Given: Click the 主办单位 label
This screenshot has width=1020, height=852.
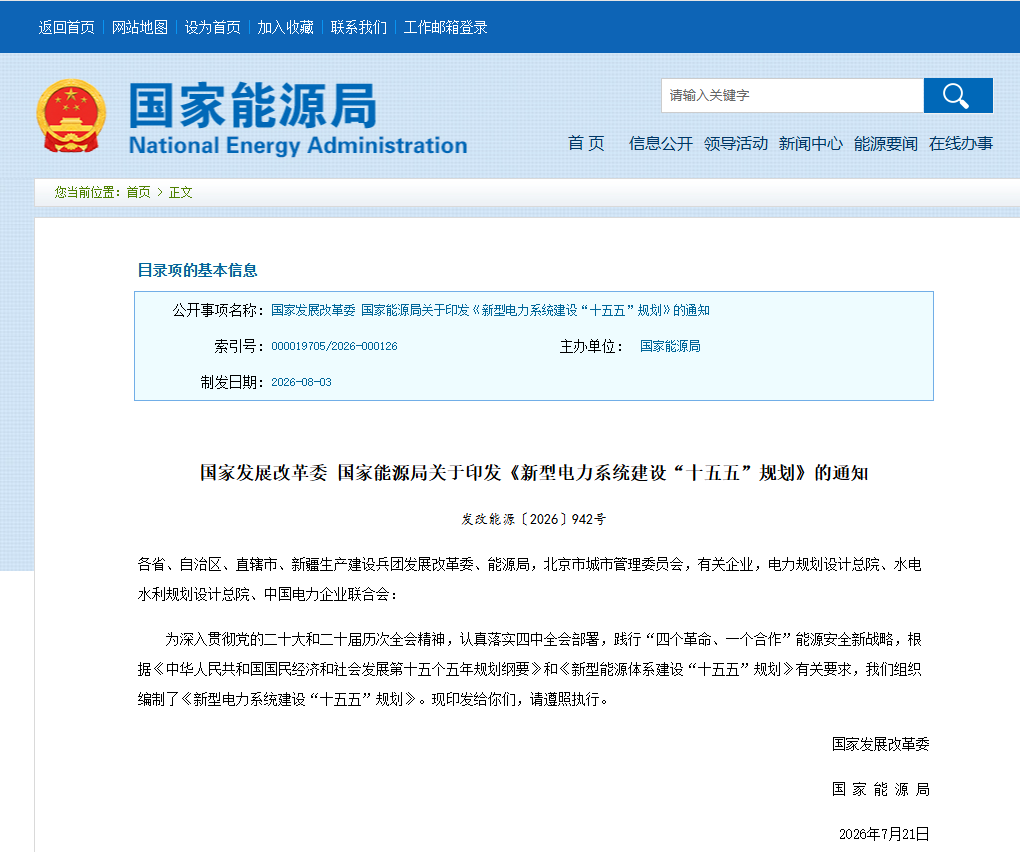Looking at the screenshot, I should coord(591,346).
